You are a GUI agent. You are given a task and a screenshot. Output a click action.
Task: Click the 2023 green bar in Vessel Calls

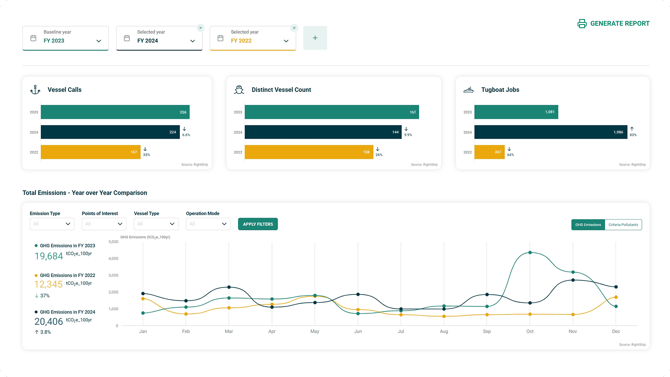115,112
